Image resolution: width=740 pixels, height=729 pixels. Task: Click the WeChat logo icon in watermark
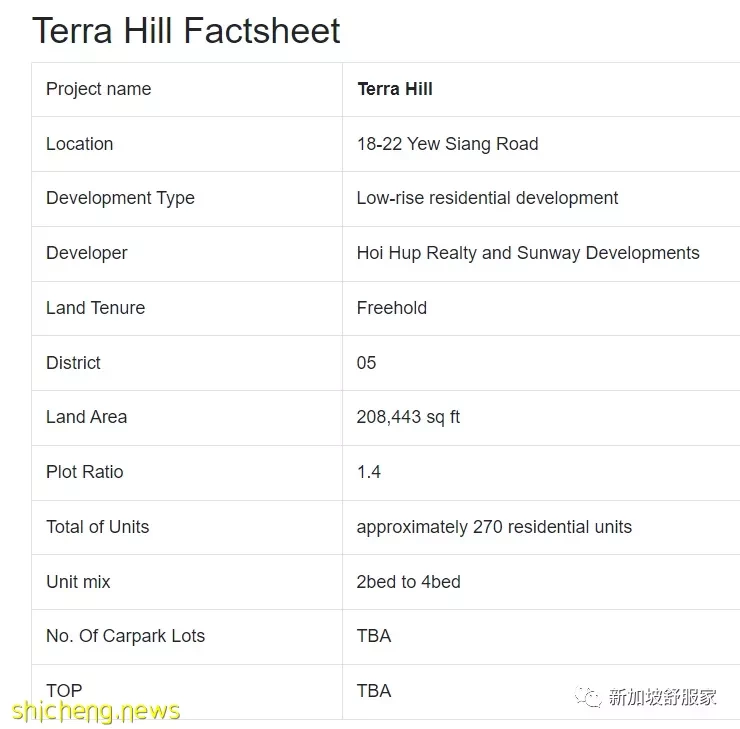click(x=588, y=697)
